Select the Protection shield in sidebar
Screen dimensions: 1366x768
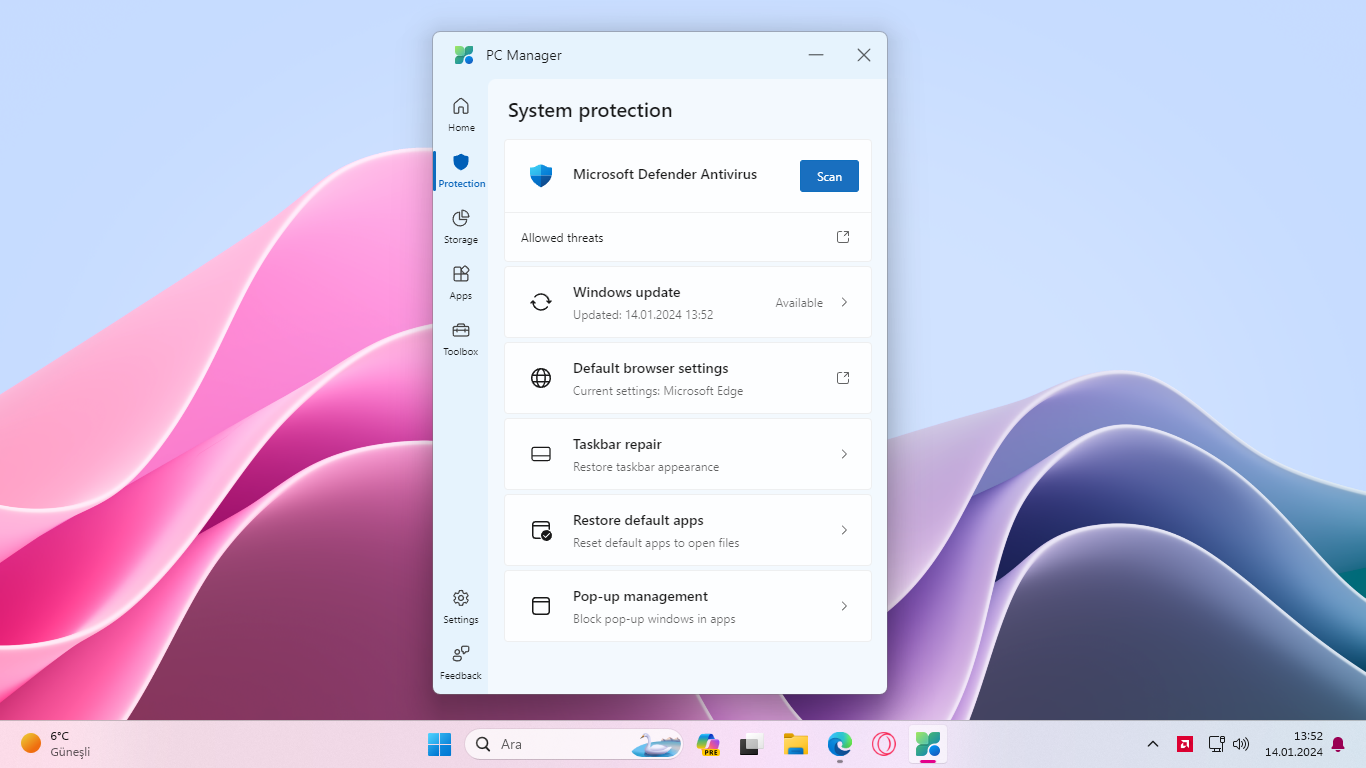tap(461, 170)
